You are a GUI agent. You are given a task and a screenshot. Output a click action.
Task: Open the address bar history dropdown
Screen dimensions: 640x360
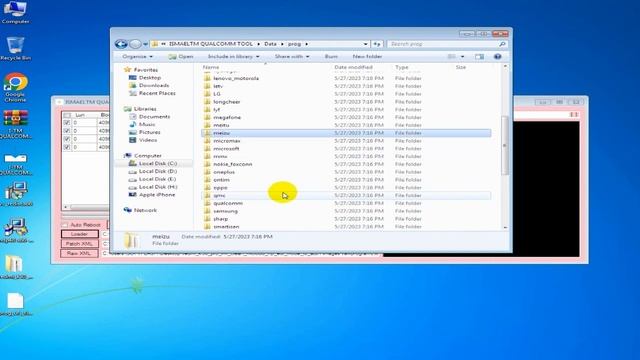tap(365, 44)
